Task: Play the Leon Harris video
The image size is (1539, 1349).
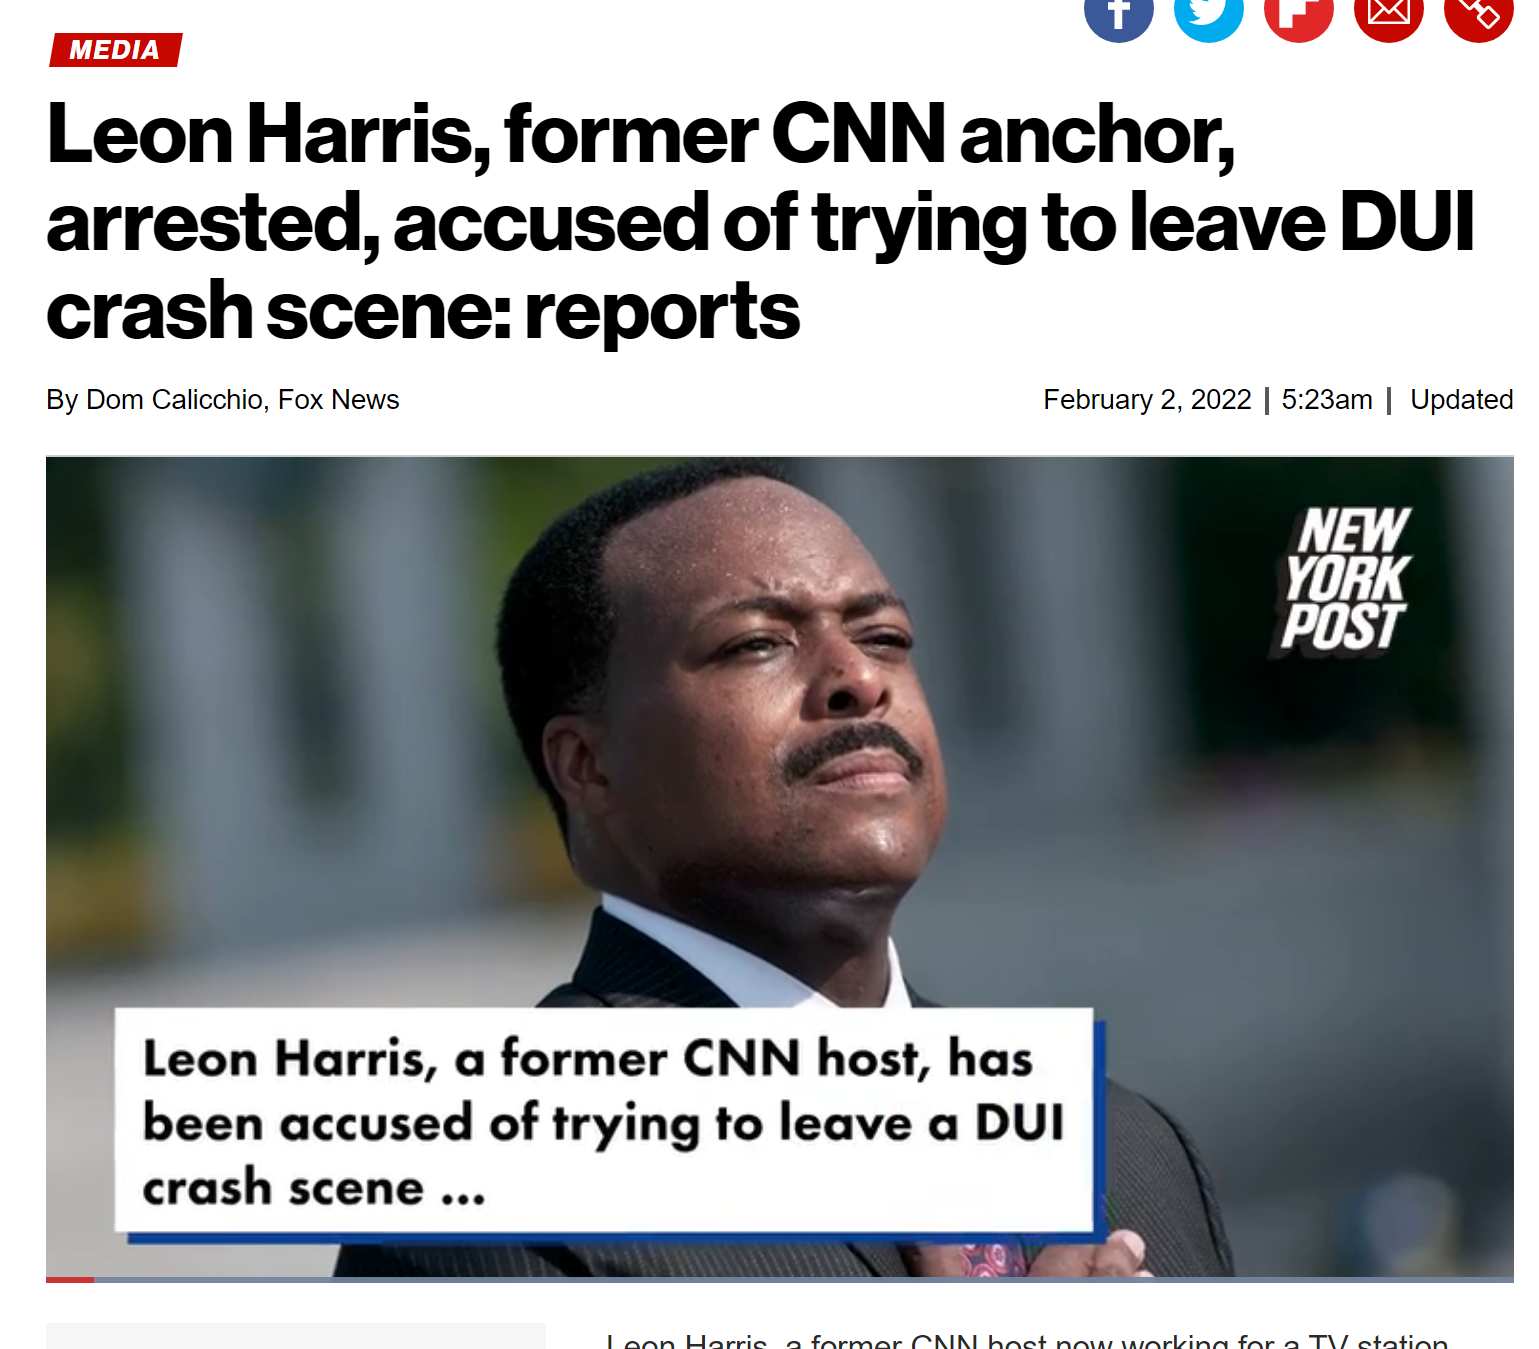Action: [779, 866]
